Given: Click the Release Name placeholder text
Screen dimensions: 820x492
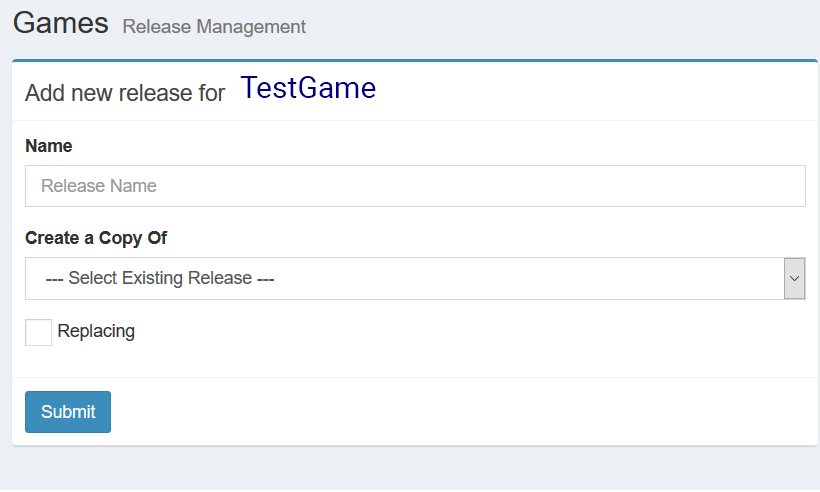Looking at the screenshot, I should tap(99, 186).
